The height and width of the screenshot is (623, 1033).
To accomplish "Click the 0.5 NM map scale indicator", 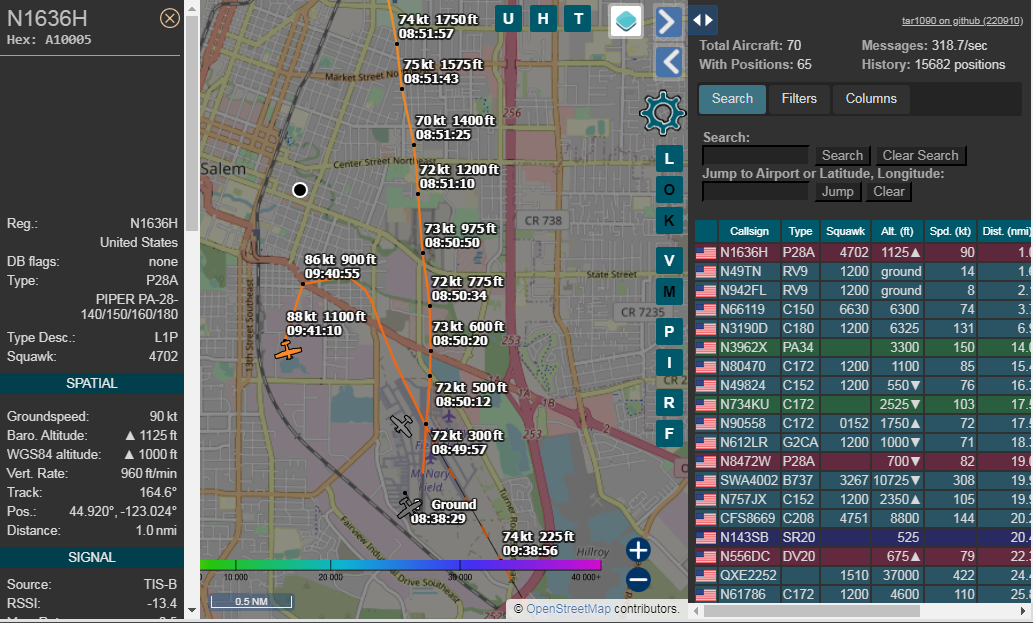I will click(x=252, y=601).
